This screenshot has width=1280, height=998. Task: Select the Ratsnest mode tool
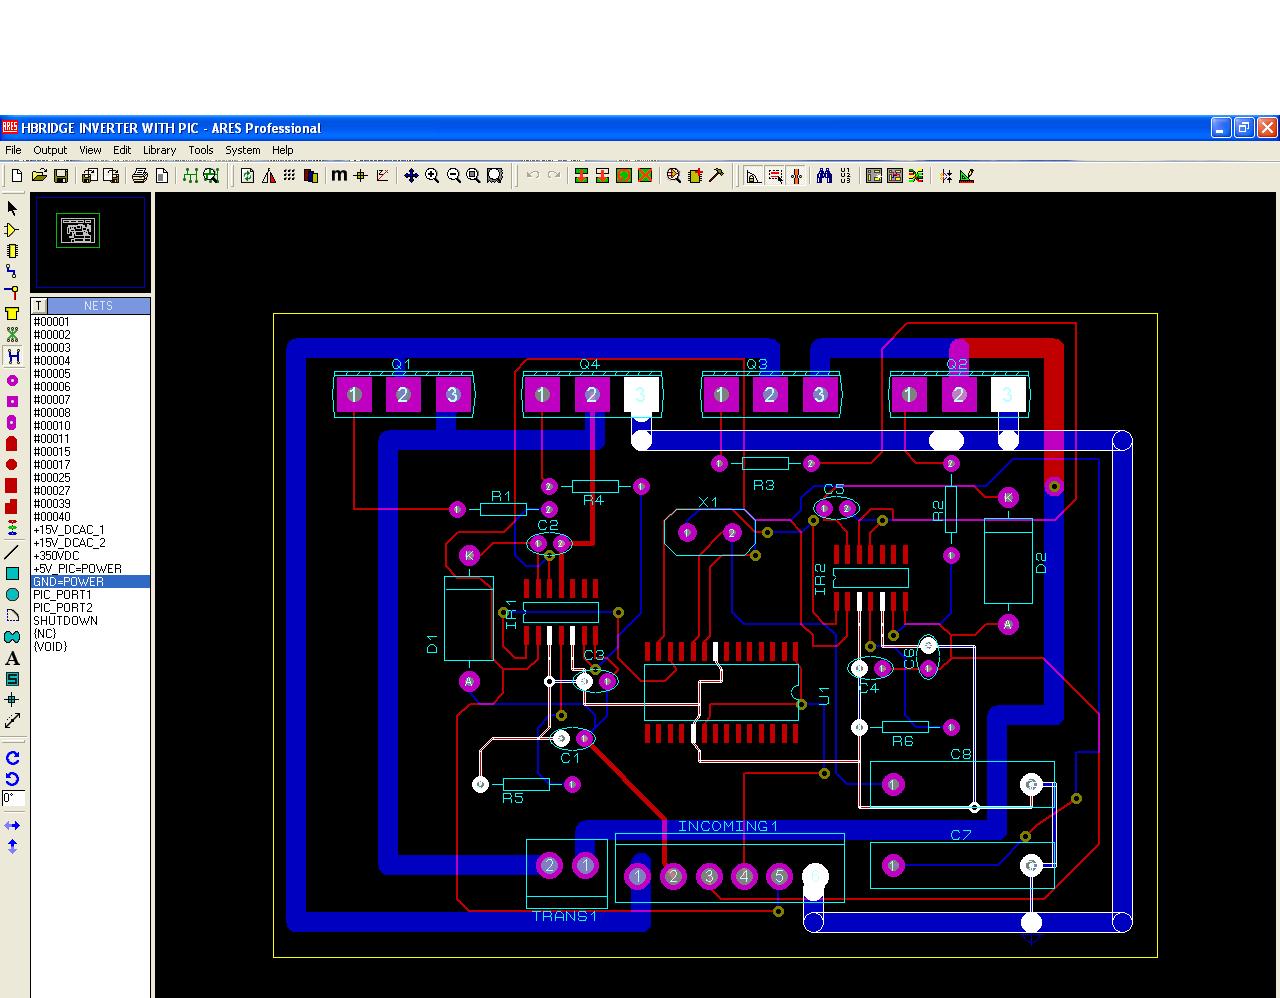pyautogui.click(x=12, y=334)
